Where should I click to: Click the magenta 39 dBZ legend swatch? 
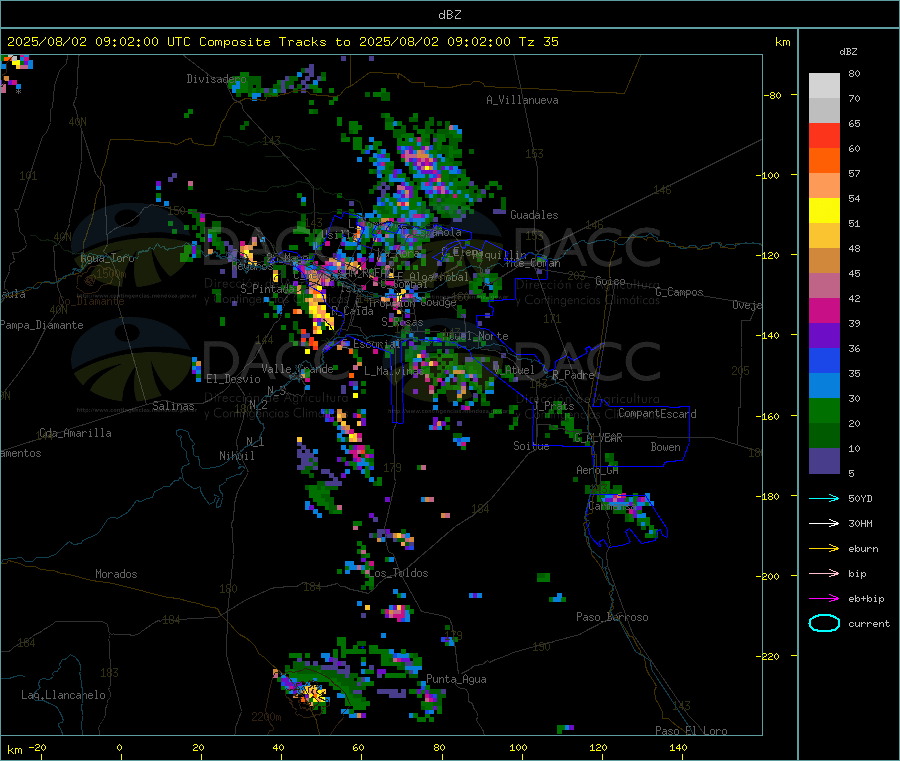pyautogui.click(x=824, y=310)
